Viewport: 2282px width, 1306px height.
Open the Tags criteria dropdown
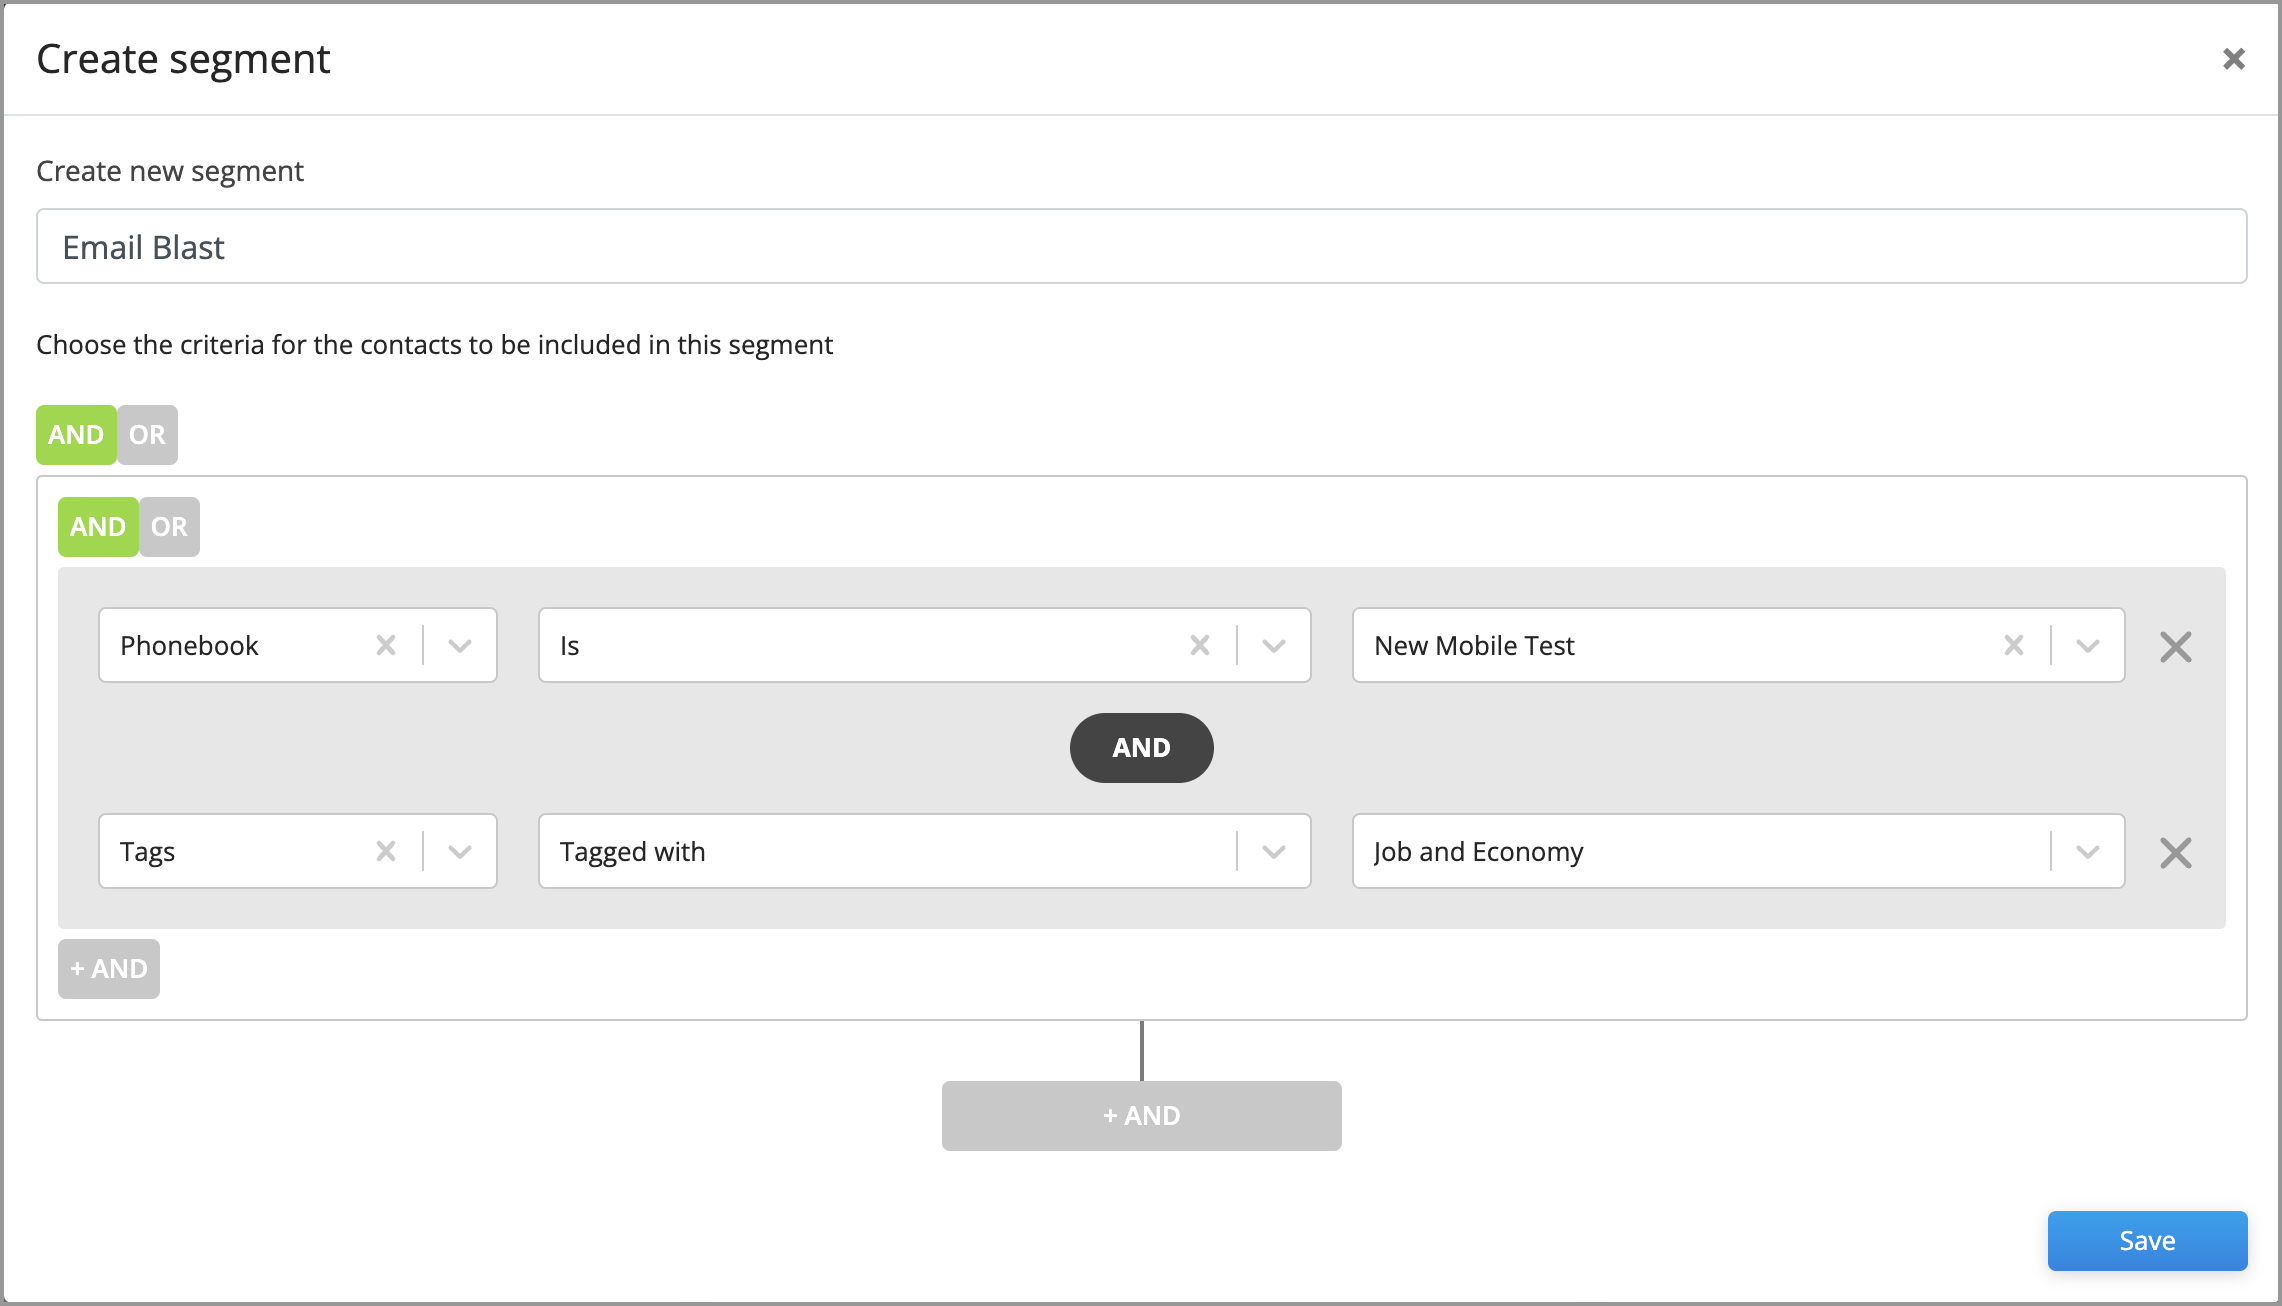460,852
